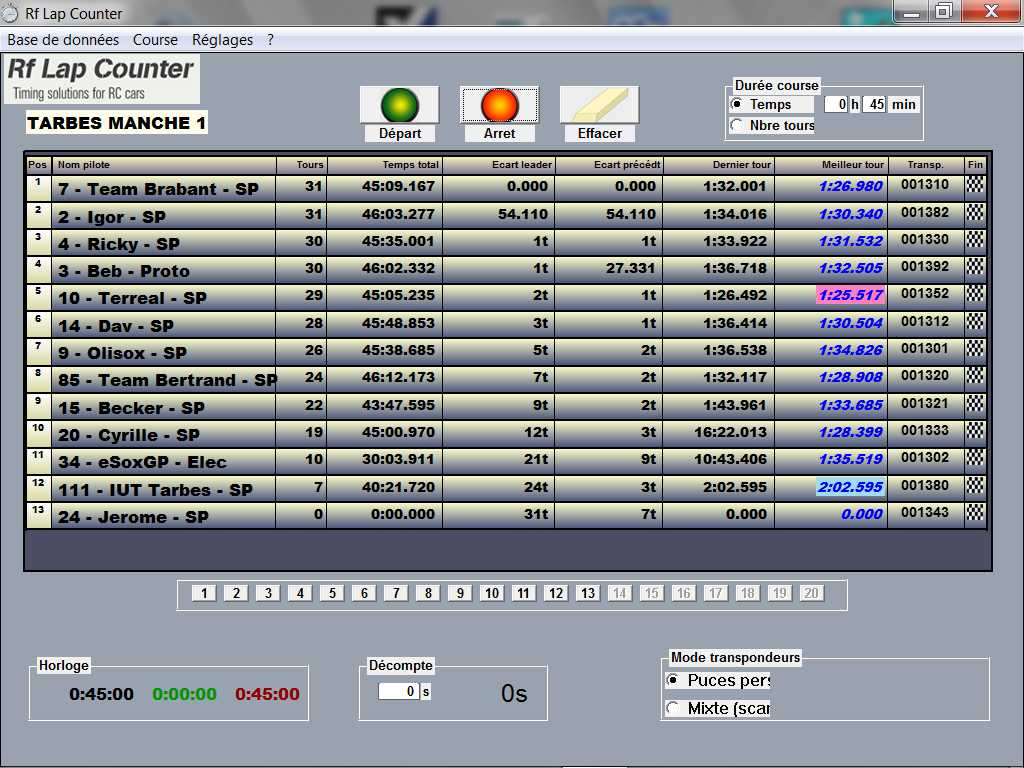Image resolution: width=1024 pixels, height=768 pixels.
Task: Click the Rf Lap Counter logo
Action: point(101,79)
